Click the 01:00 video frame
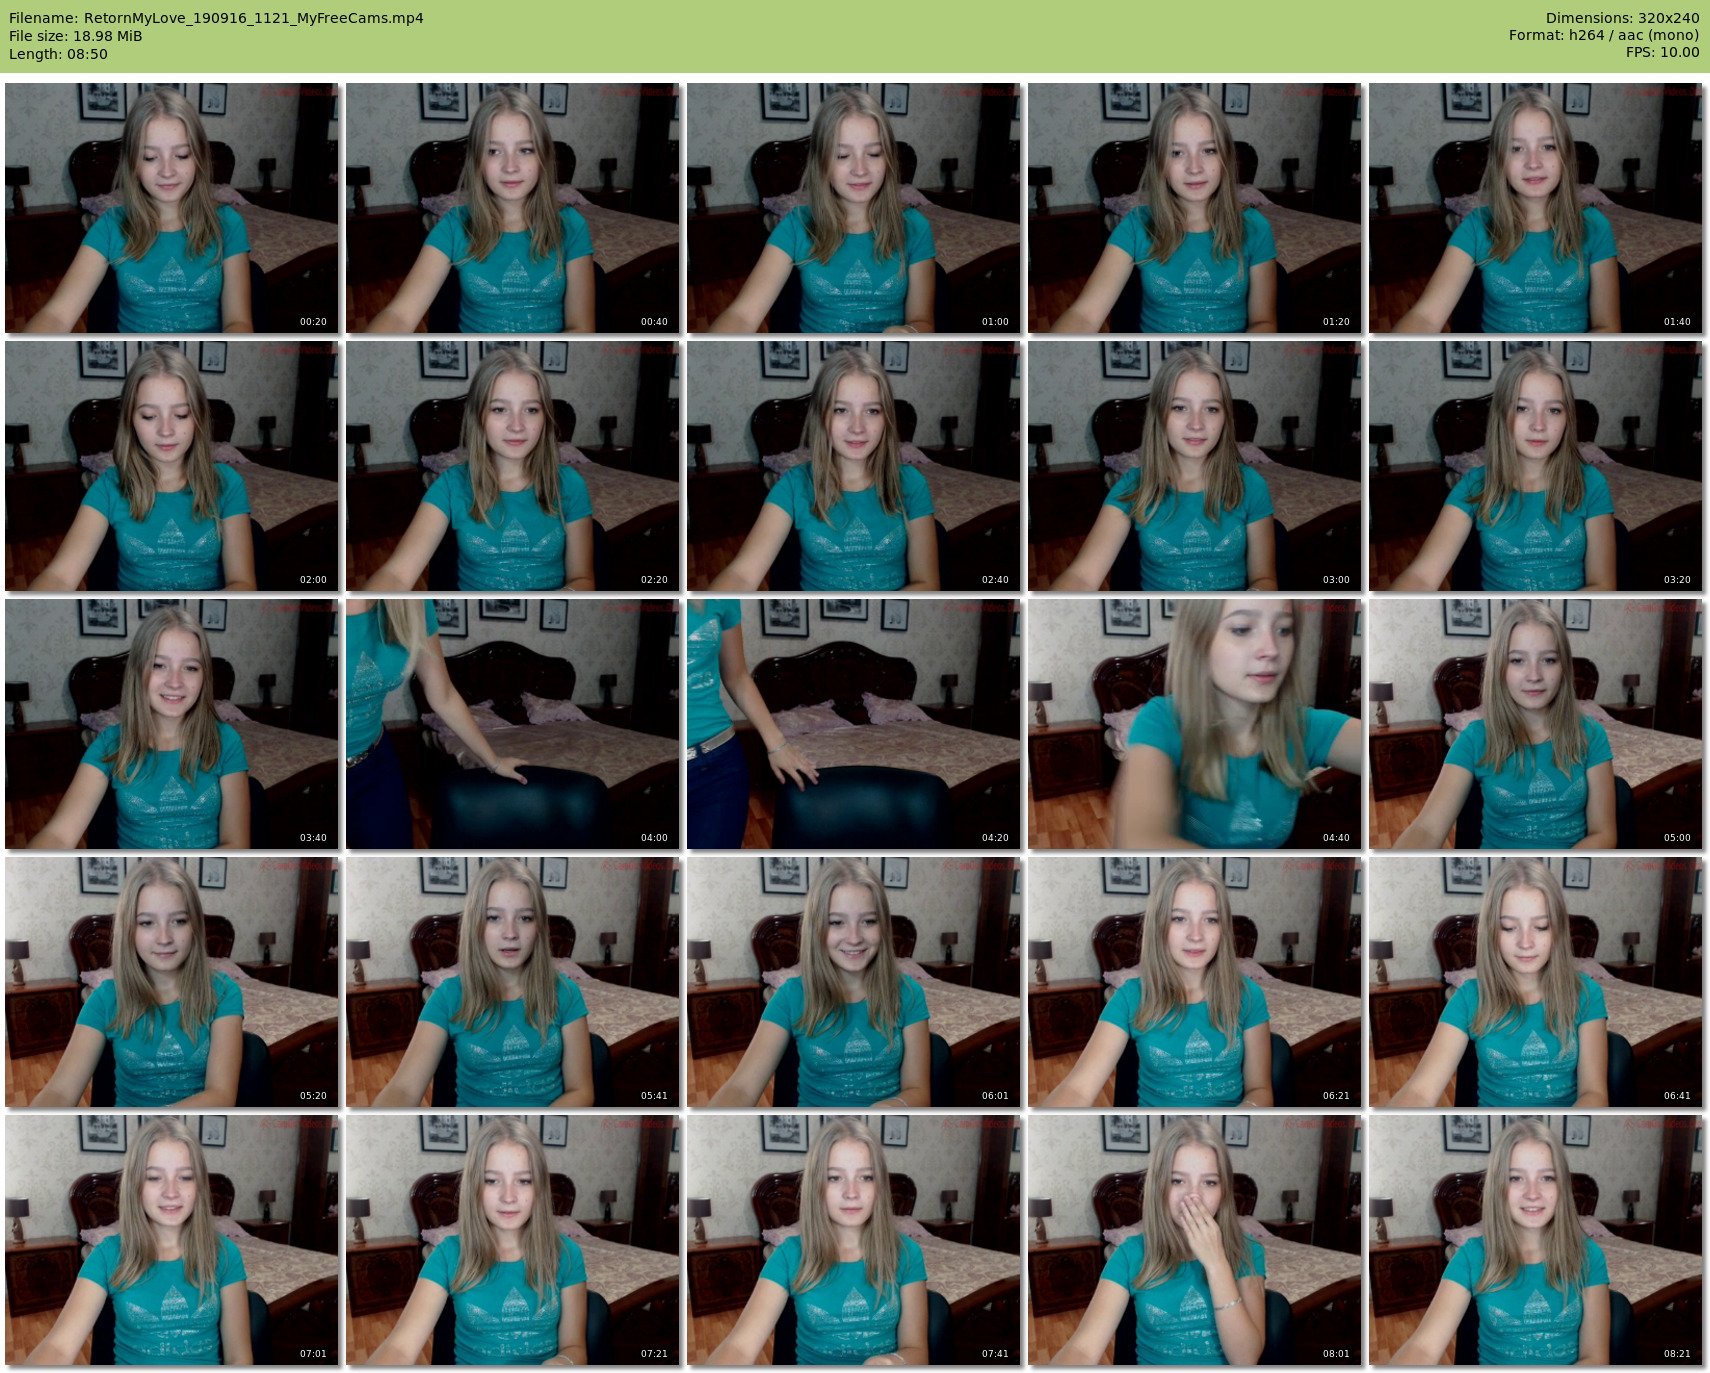Viewport: 1710px width, 1373px height. (853, 208)
